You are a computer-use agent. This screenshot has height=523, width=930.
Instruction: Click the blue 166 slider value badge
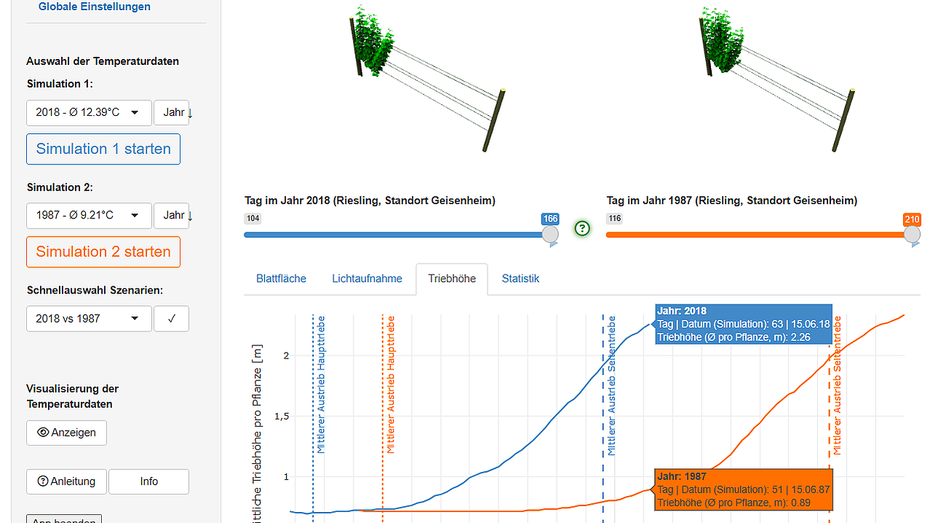[x=550, y=219]
